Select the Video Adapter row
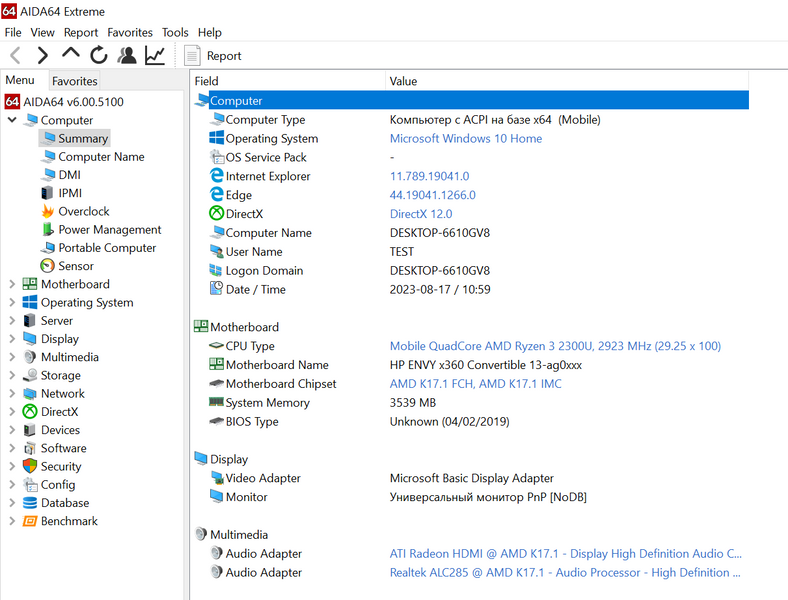 pyautogui.click(x=471, y=478)
